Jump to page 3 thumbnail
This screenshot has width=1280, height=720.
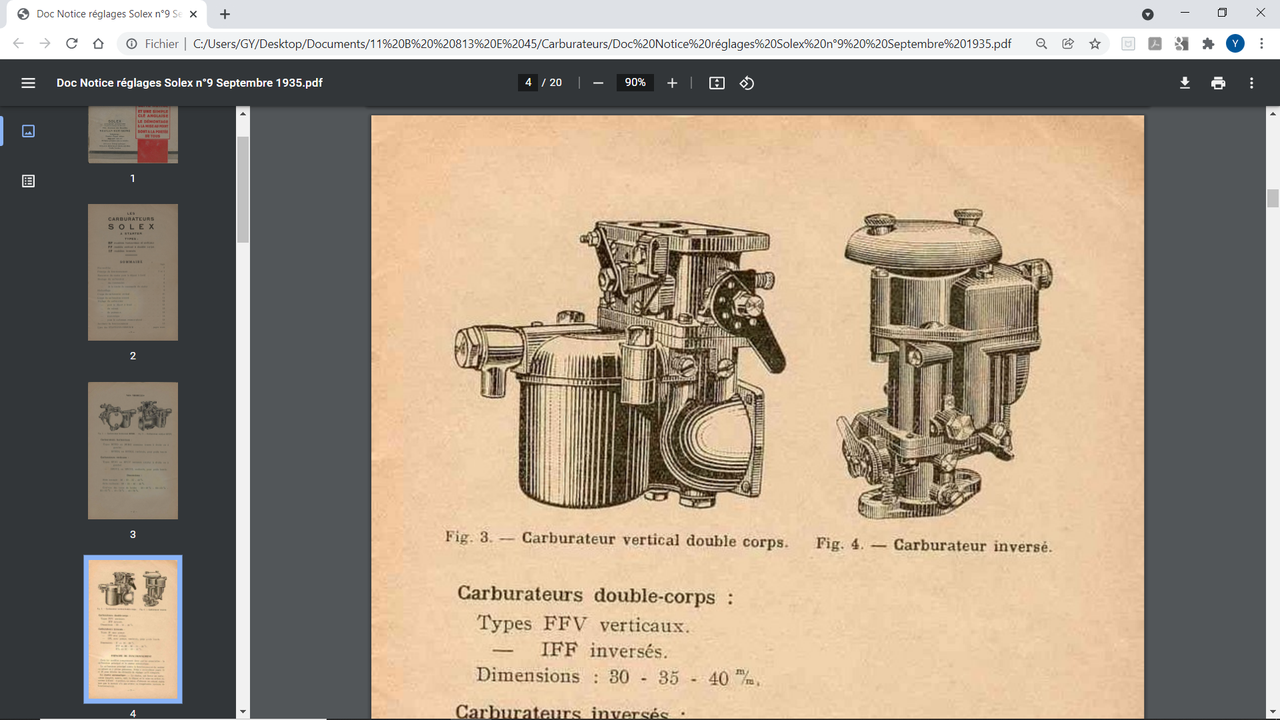click(x=133, y=450)
